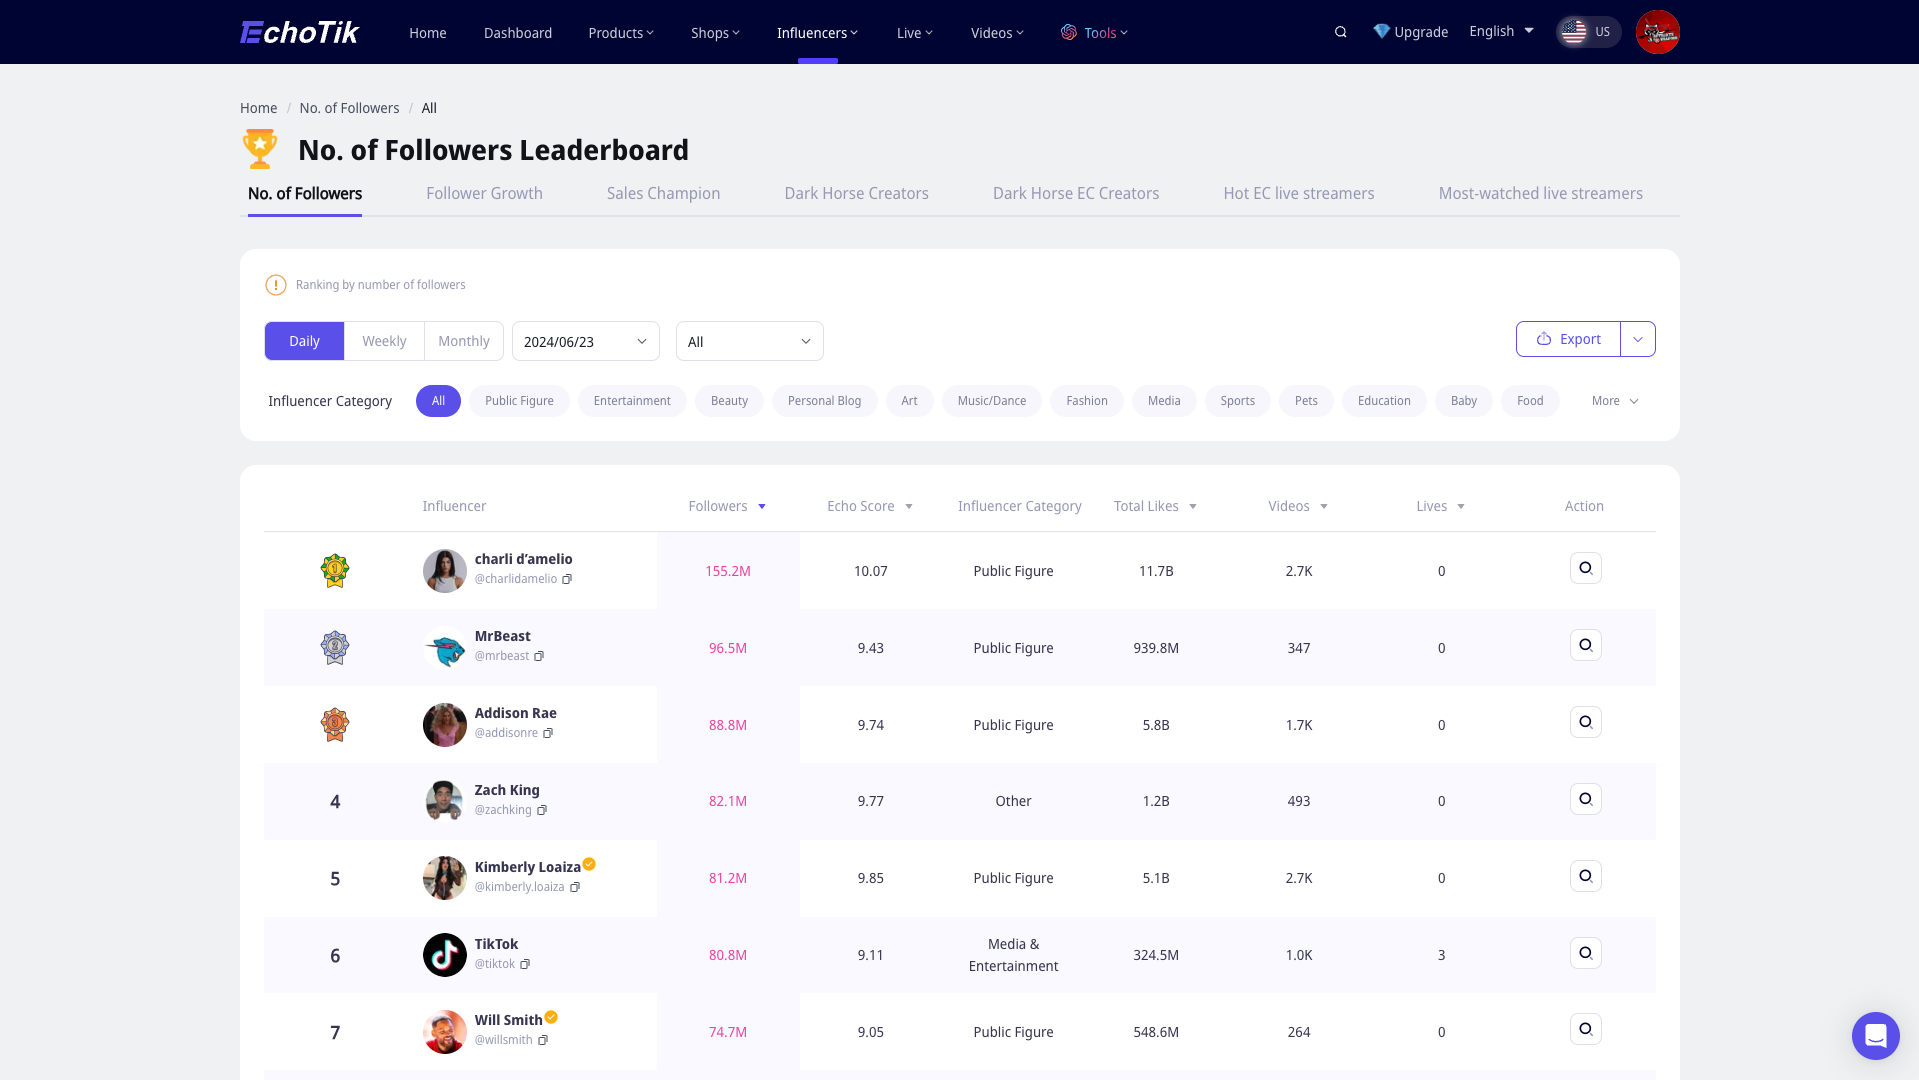Open the Products menu
The height and width of the screenshot is (1080, 1919).
(x=620, y=33)
